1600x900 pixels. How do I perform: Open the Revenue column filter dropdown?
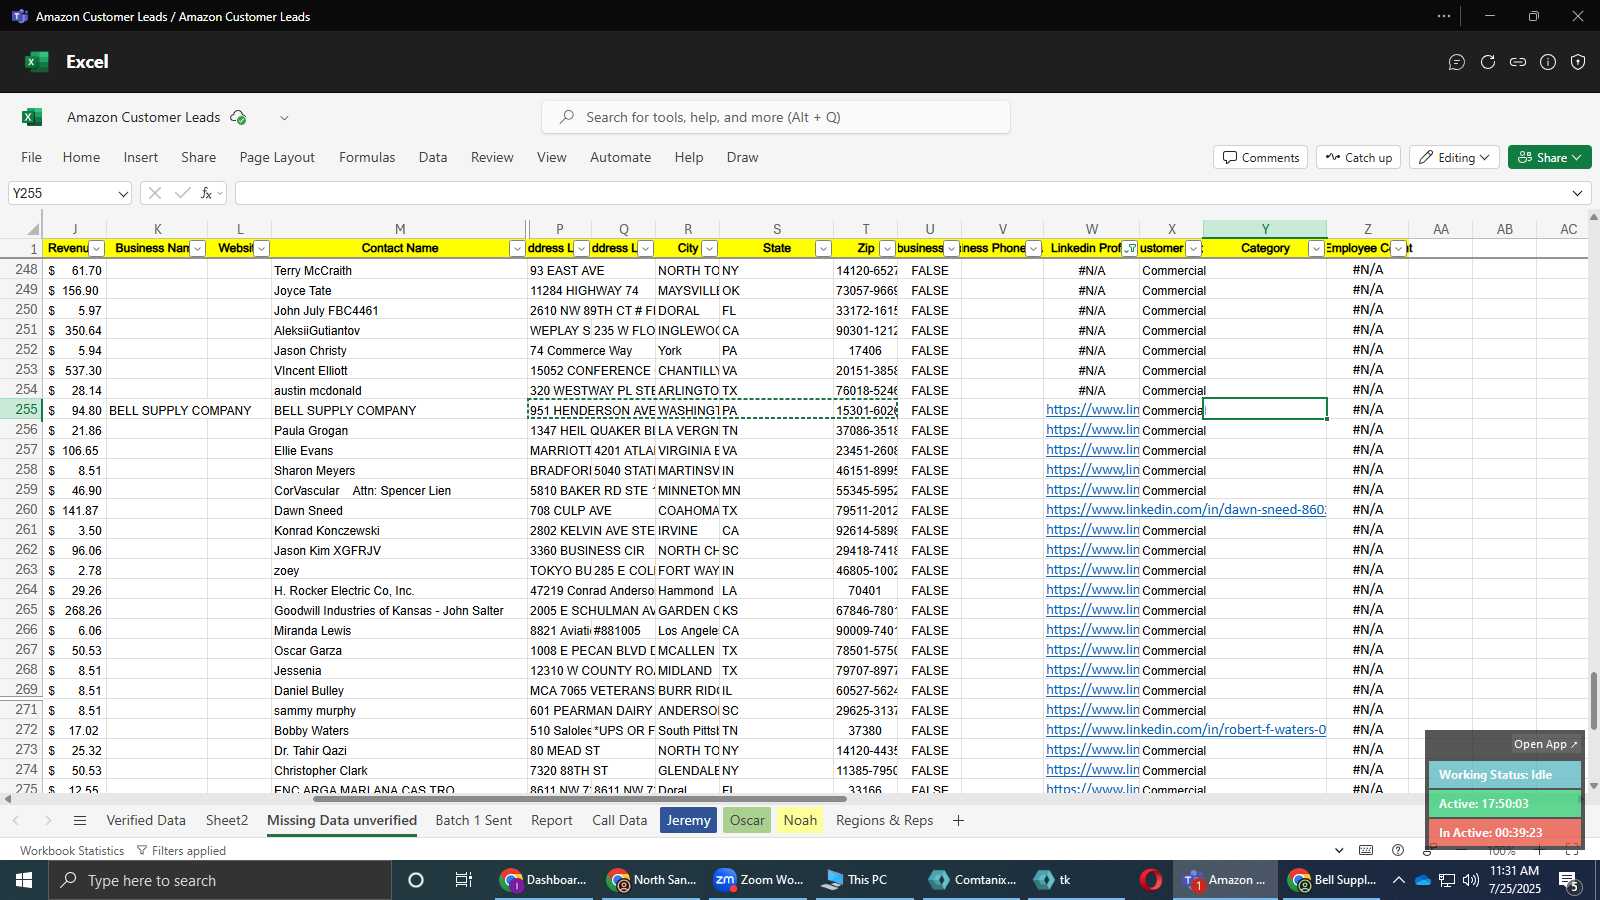97,249
